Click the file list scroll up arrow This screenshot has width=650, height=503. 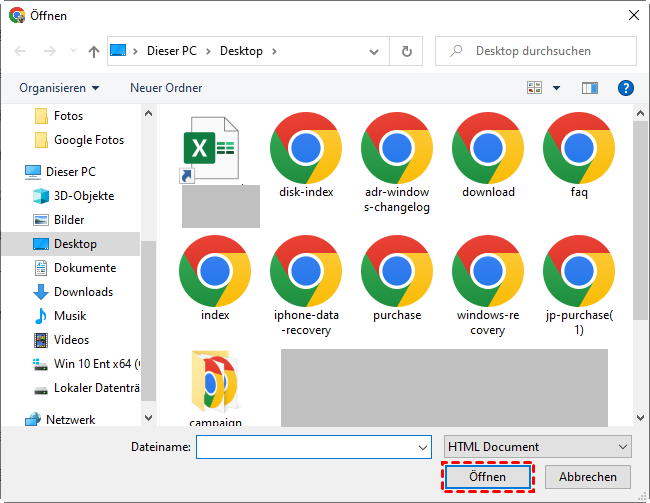click(640, 113)
